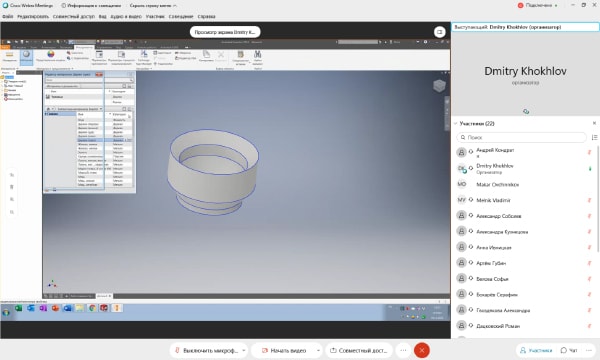Open the participants sort list icon

594,137
